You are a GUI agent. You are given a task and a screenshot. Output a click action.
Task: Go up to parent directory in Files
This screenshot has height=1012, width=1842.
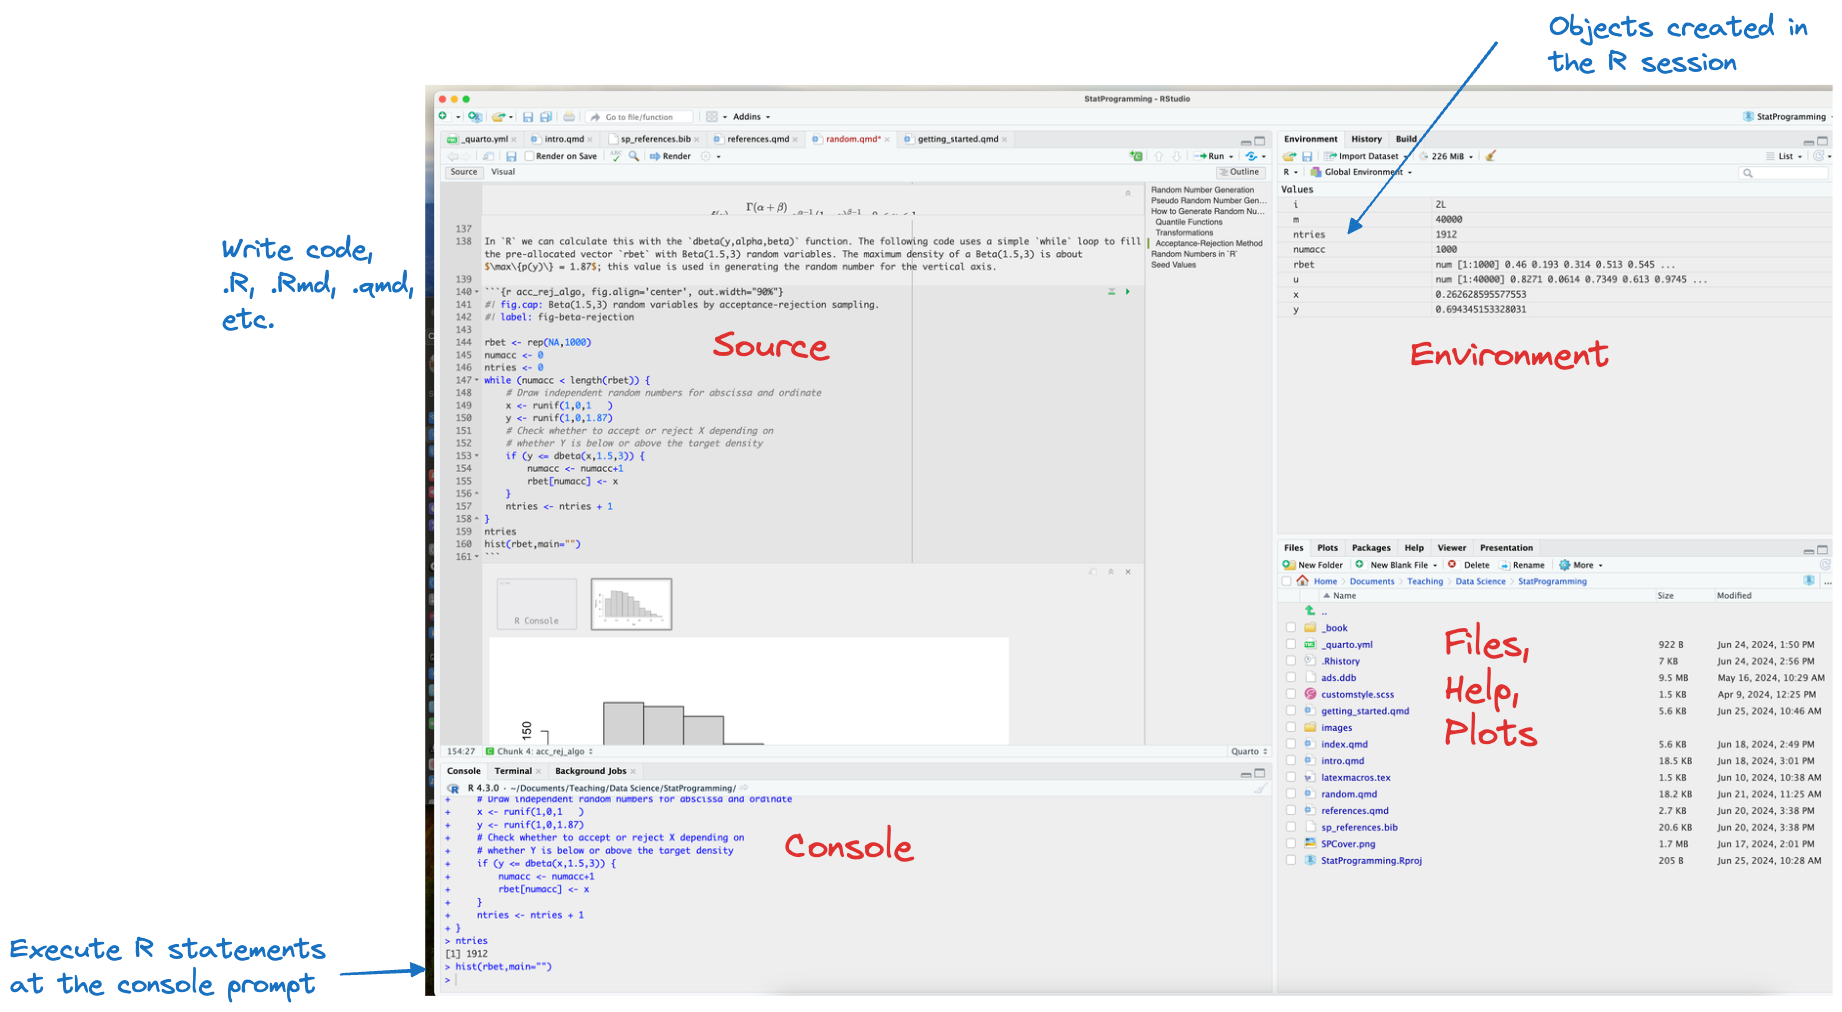(1310, 610)
